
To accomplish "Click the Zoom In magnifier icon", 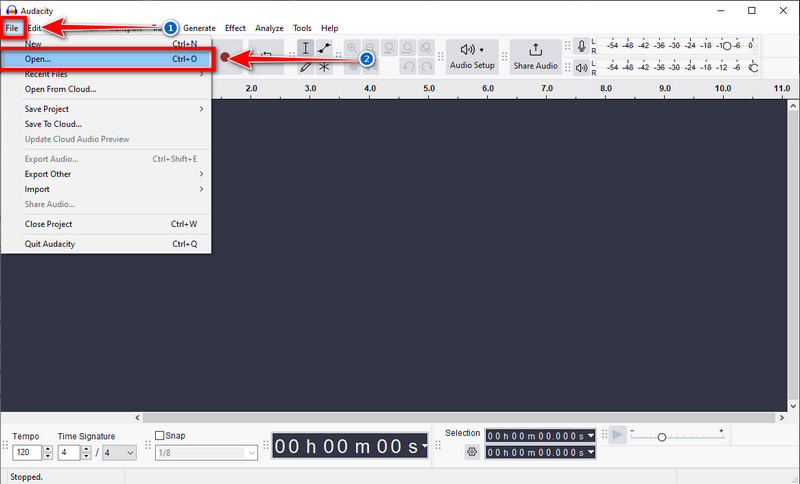I will click(x=352, y=48).
